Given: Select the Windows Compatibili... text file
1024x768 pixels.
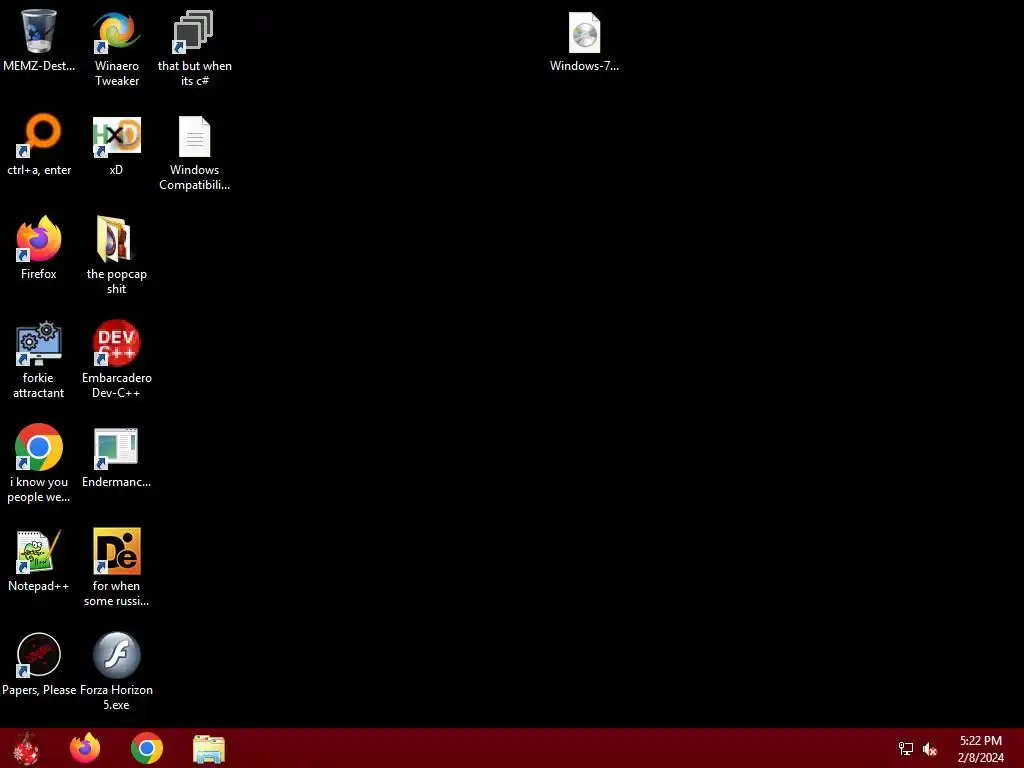Looking at the screenshot, I should (x=195, y=136).
